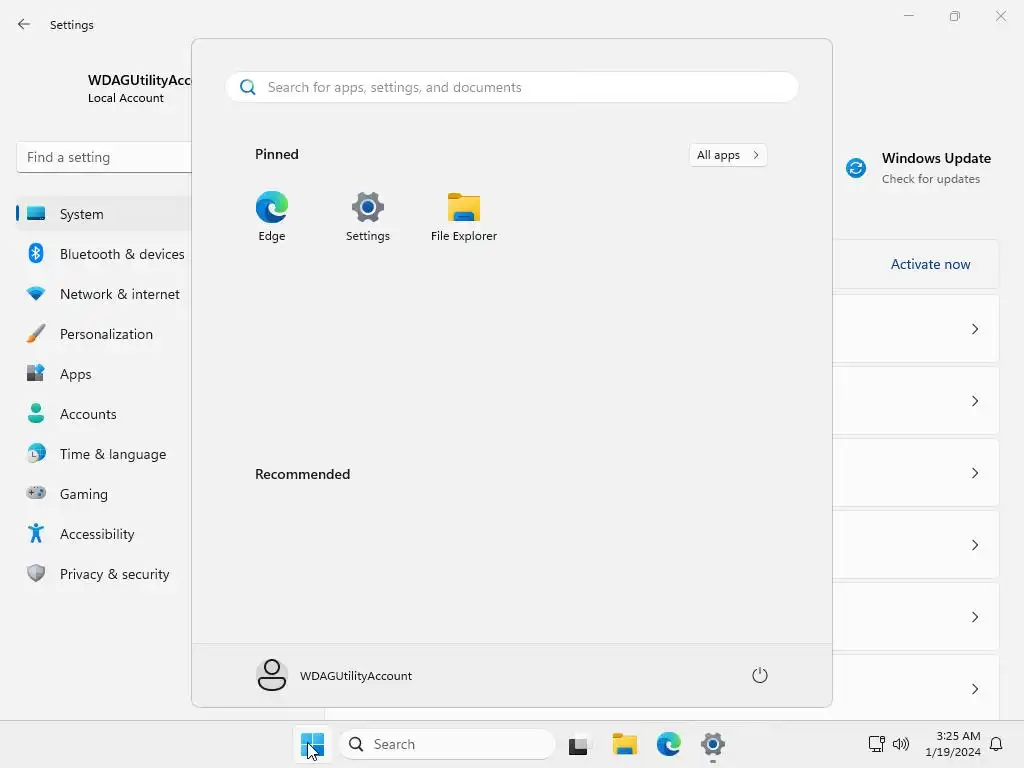Open Bluetooth & devices settings

(104, 254)
